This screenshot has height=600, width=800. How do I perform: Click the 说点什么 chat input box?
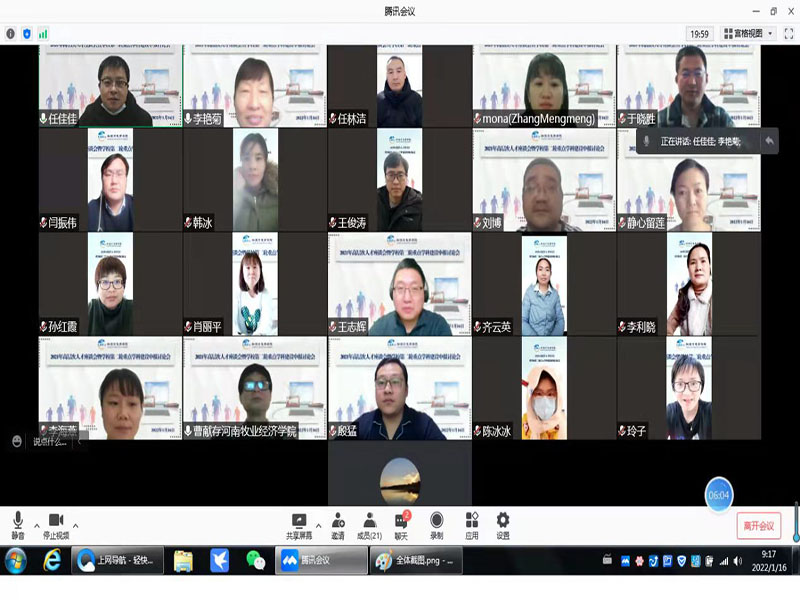coord(50,441)
